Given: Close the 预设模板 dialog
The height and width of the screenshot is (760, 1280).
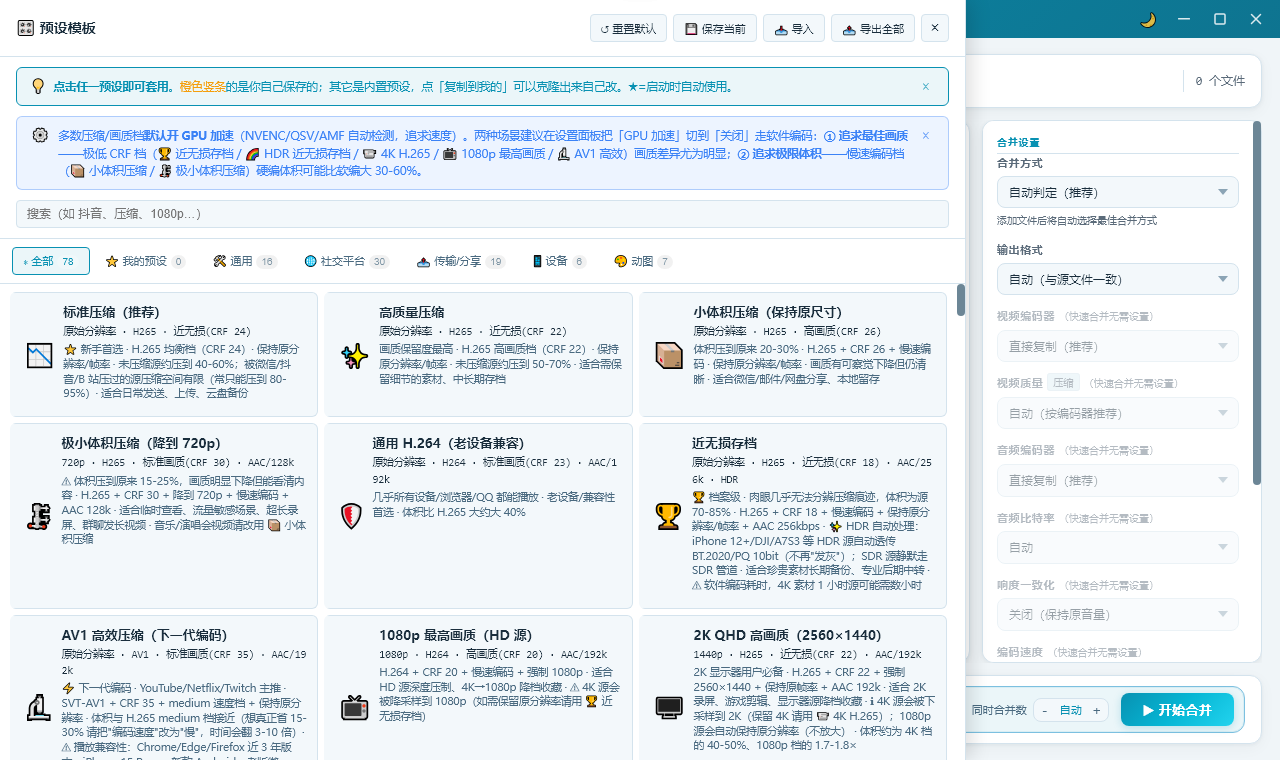Looking at the screenshot, I should 935,28.
